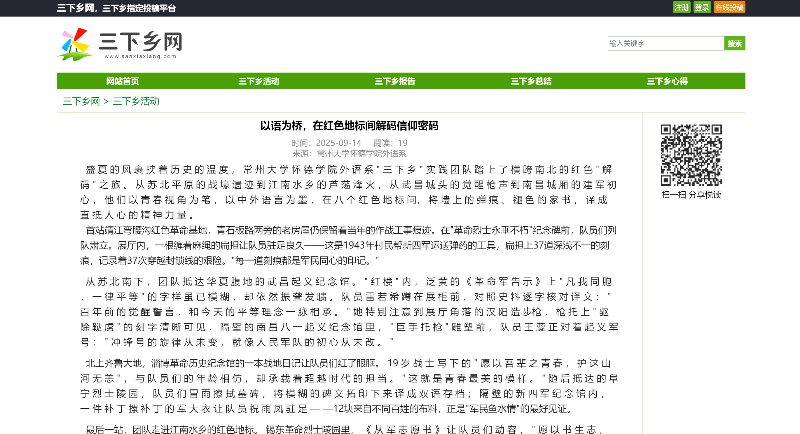Click the green 注册 register button
800x434 pixels.
681,7
